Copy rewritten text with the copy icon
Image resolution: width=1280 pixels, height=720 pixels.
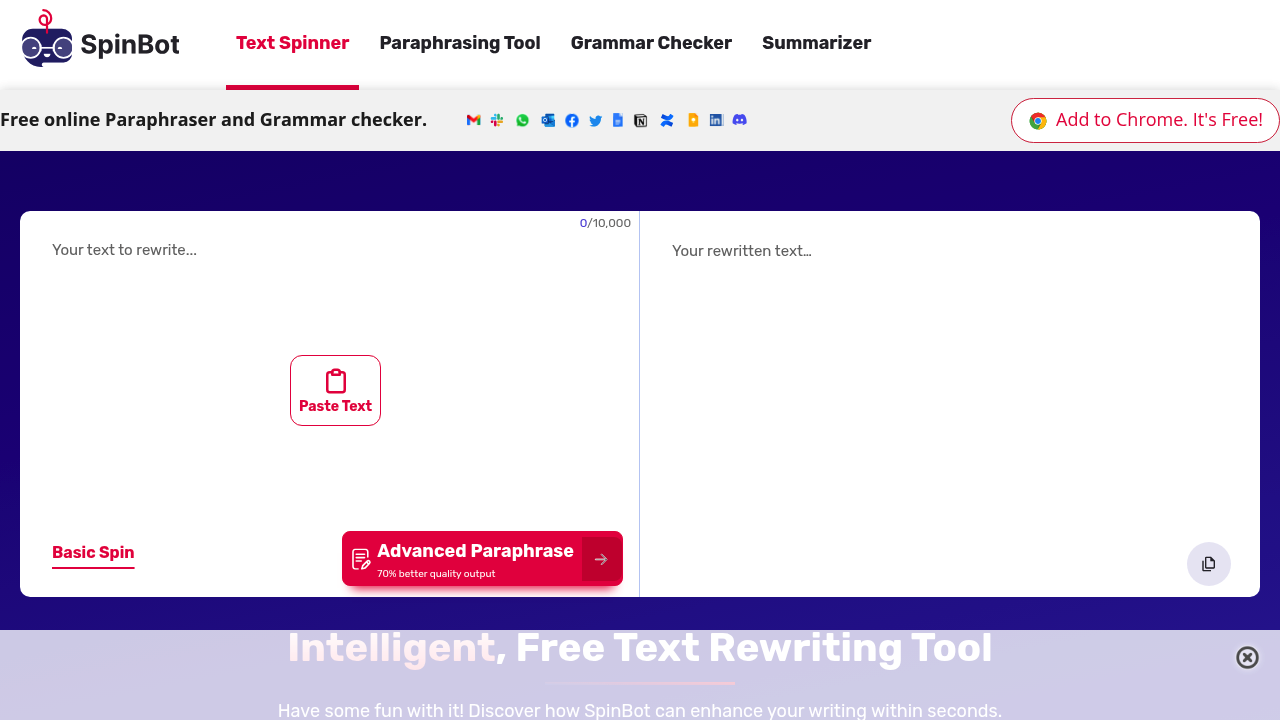coord(1208,564)
